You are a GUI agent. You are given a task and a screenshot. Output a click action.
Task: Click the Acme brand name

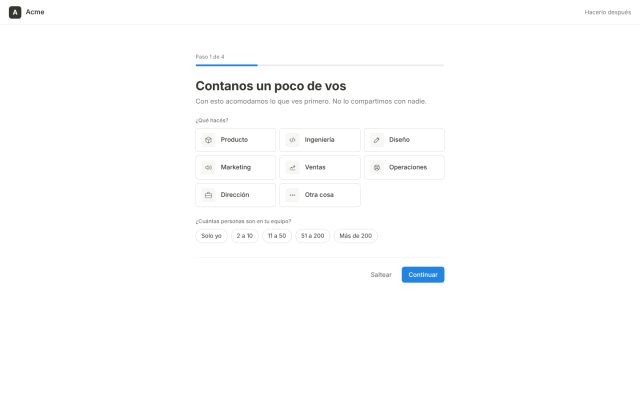click(35, 12)
